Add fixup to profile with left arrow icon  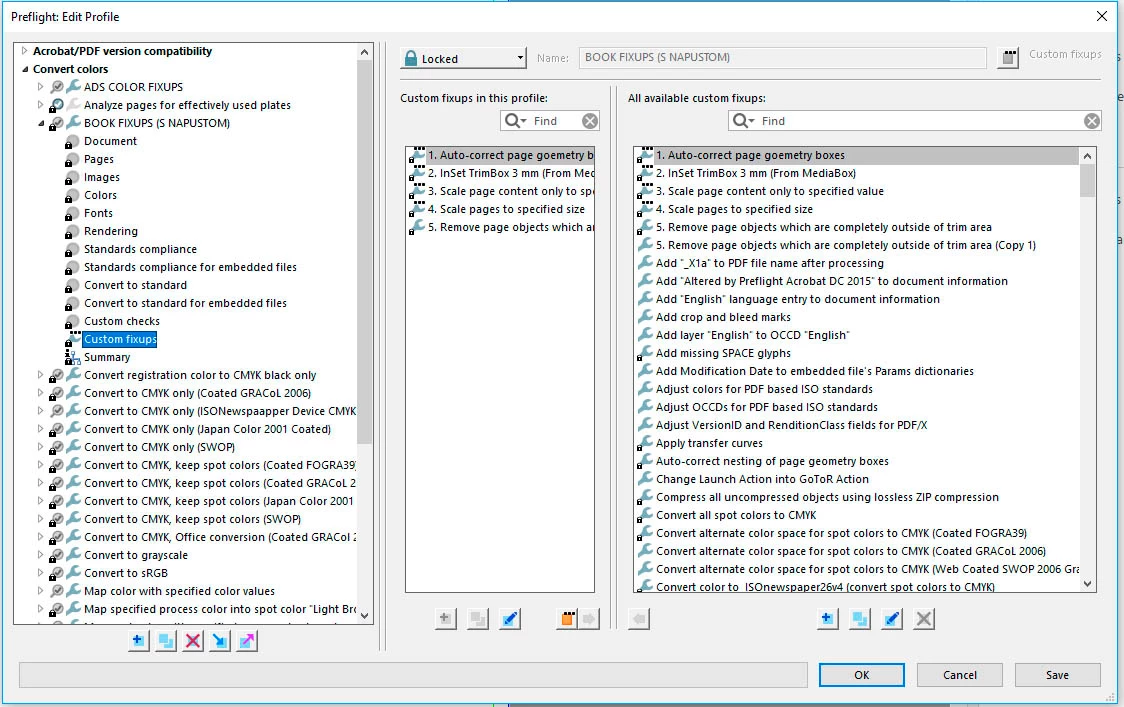pyautogui.click(x=639, y=618)
